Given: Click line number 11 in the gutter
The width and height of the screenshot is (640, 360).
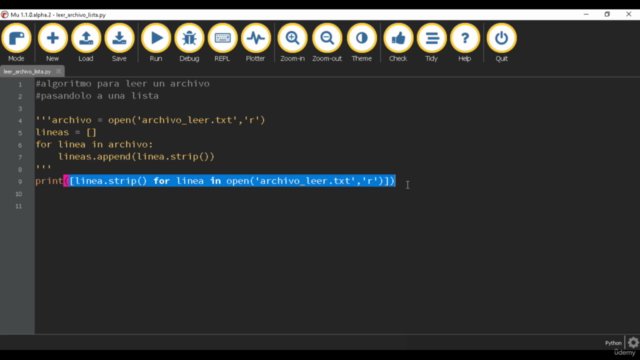Looking at the screenshot, I should point(19,206).
